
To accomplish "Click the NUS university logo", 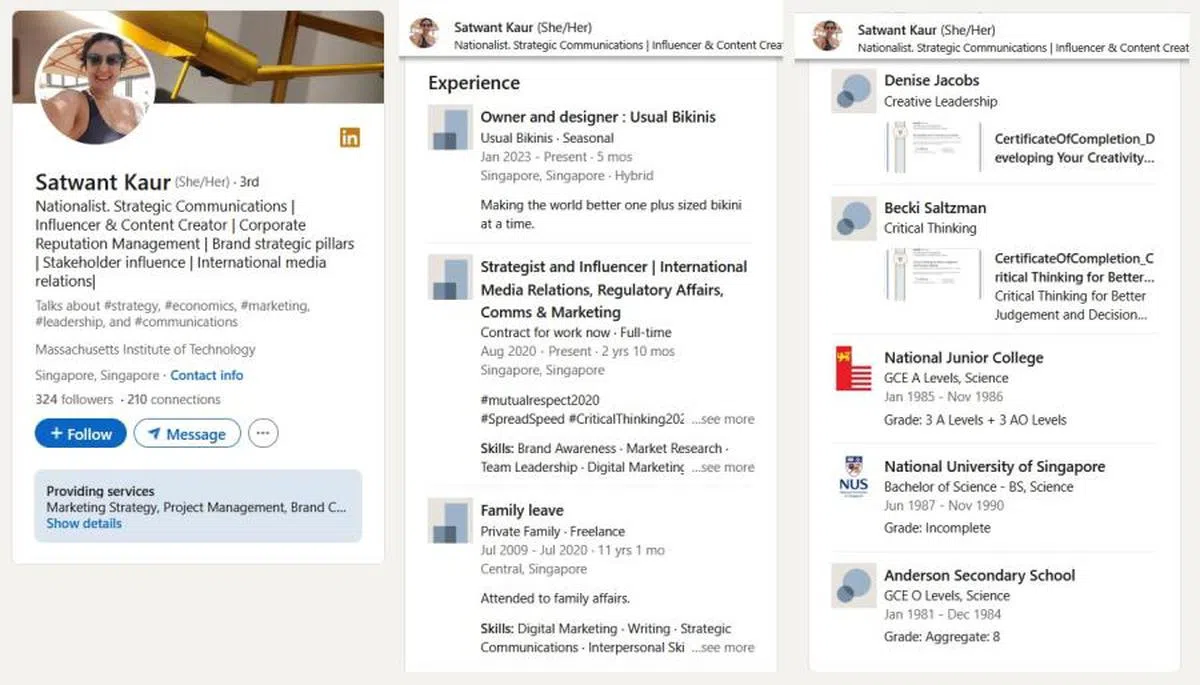I will (x=853, y=477).
